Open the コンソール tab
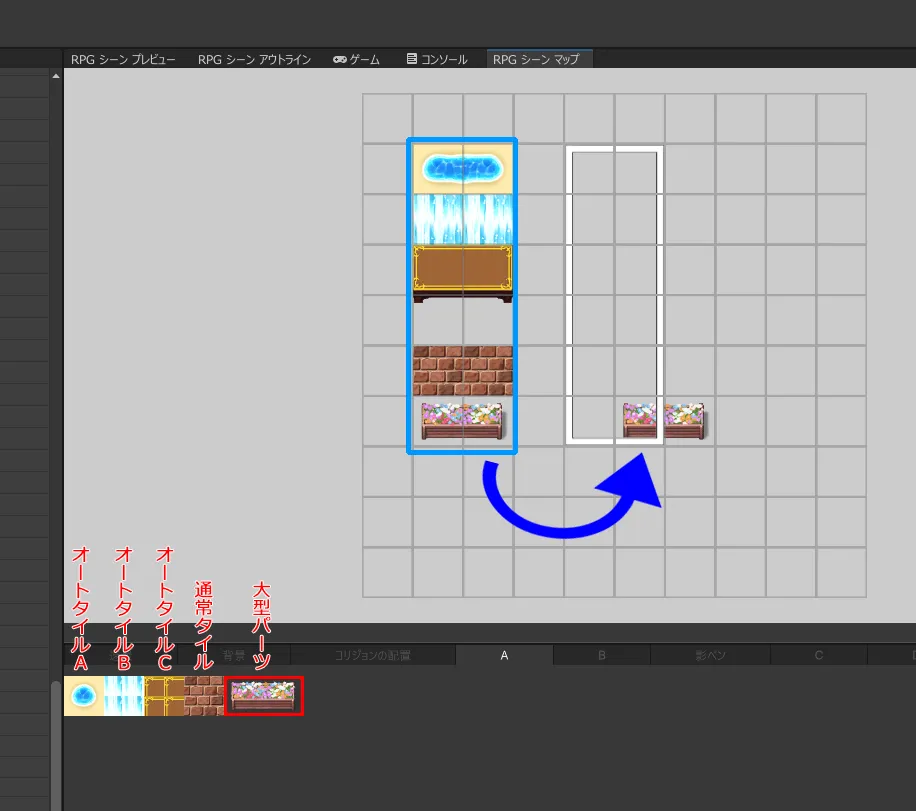The height and width of the screenshot is (811, 916). (x=437, y=59)
